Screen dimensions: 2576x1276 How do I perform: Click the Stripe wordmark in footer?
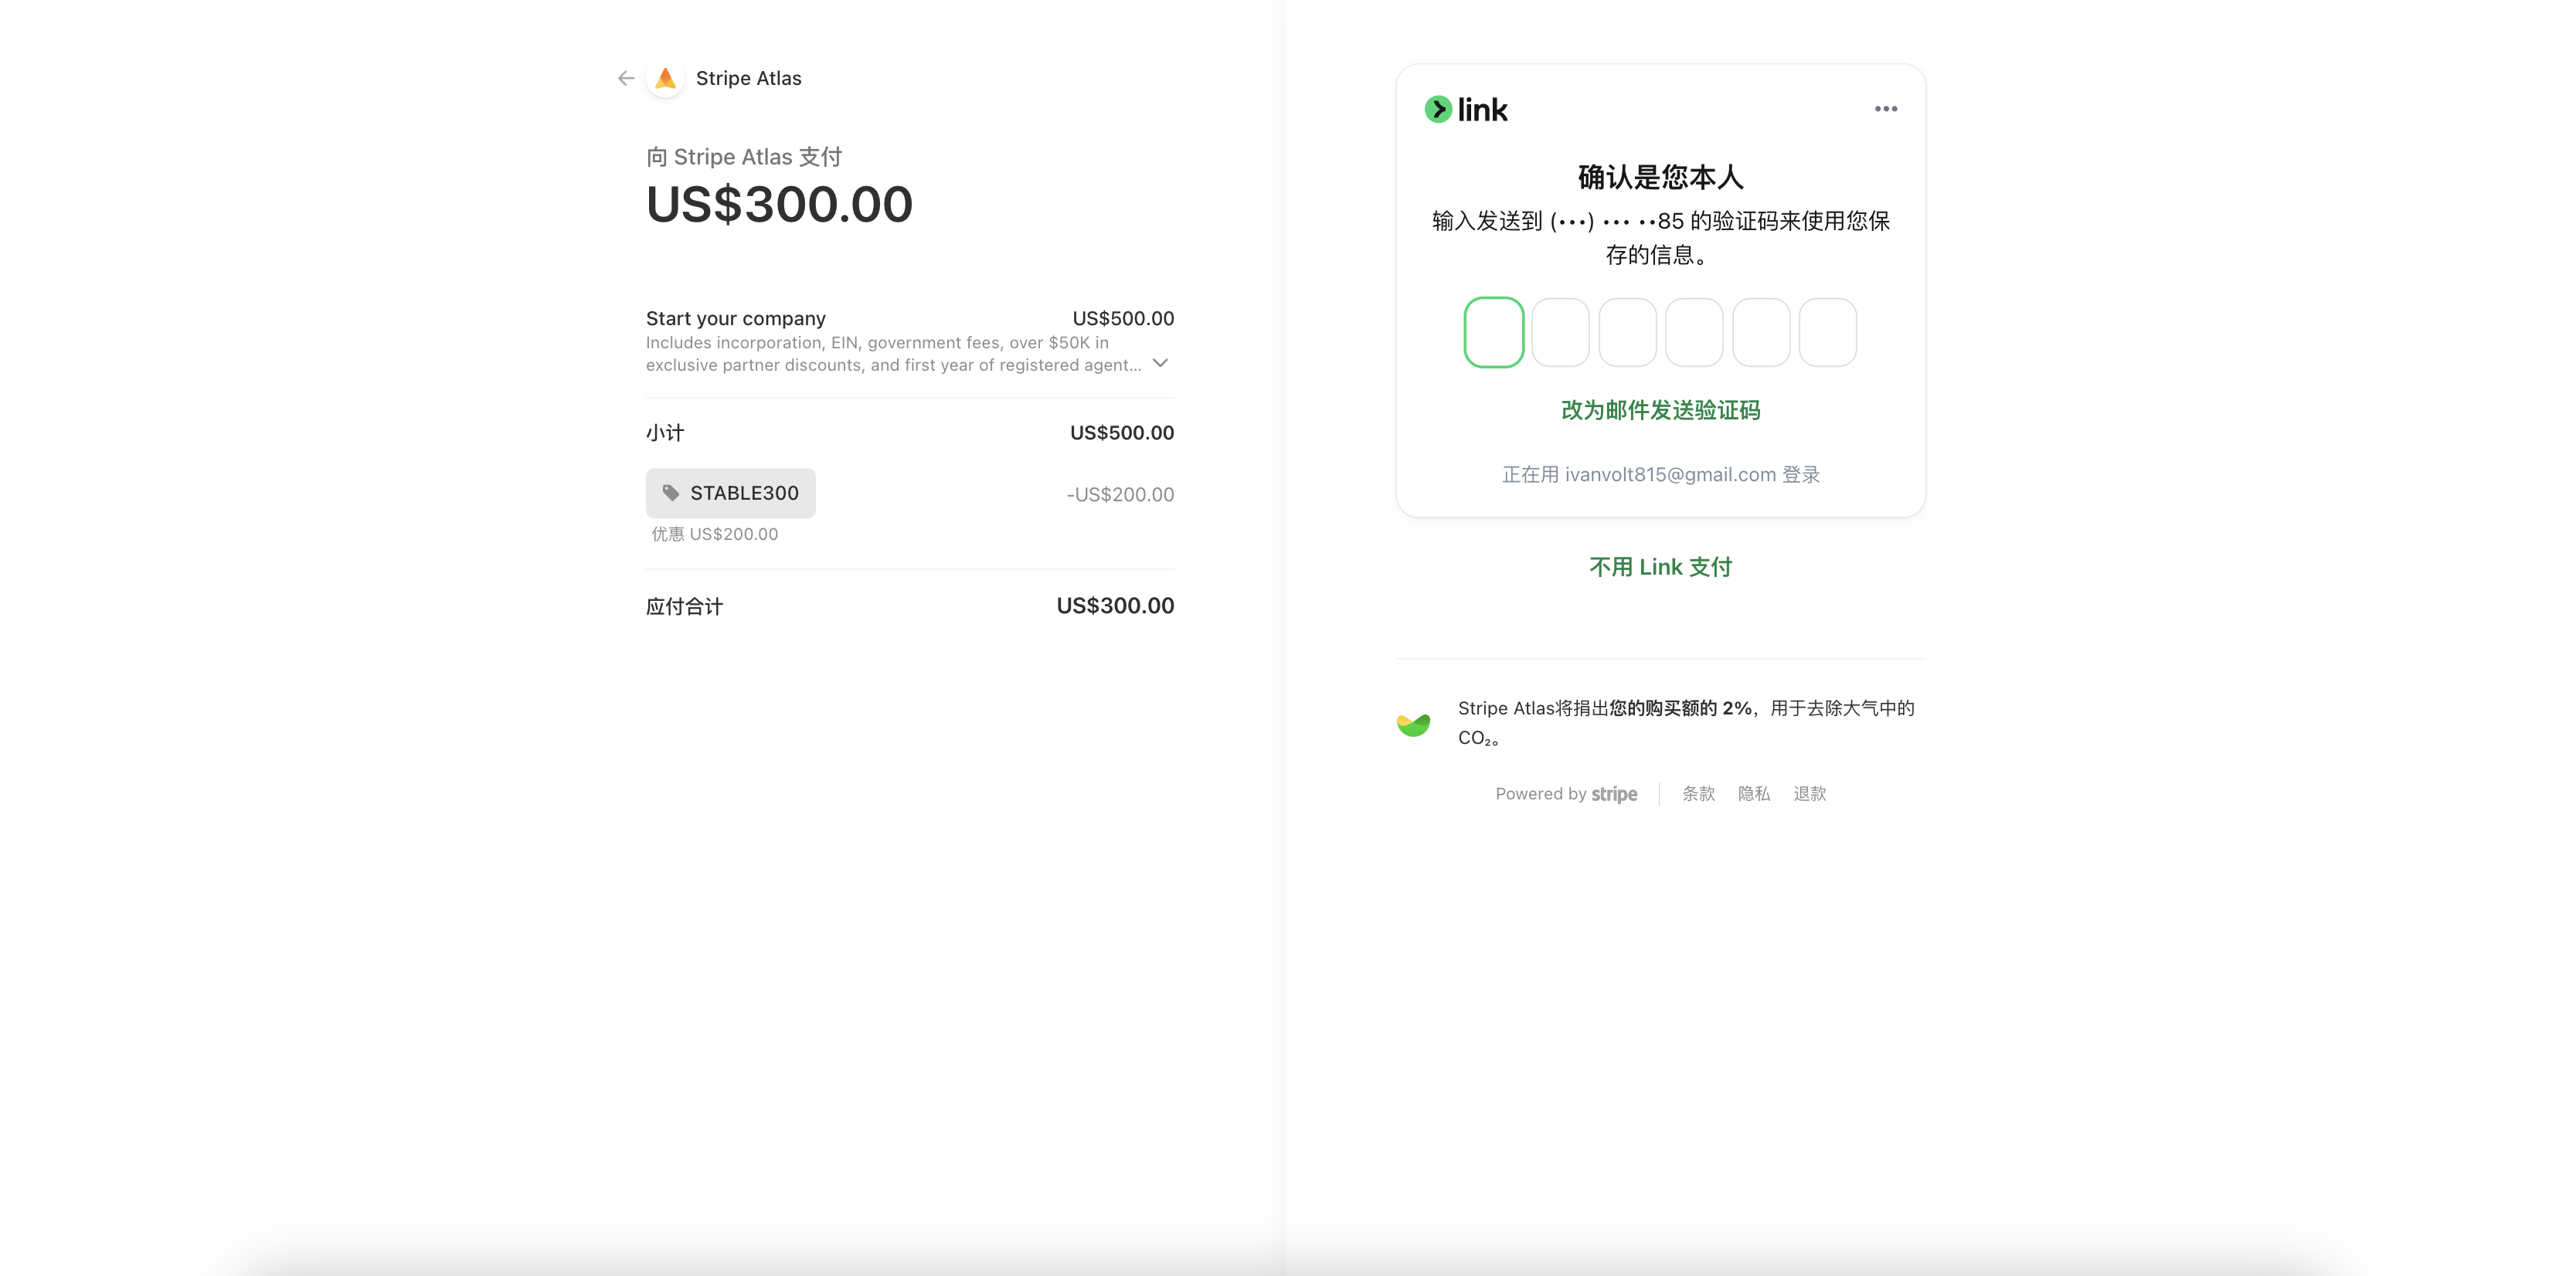(x=1614, y=794)
